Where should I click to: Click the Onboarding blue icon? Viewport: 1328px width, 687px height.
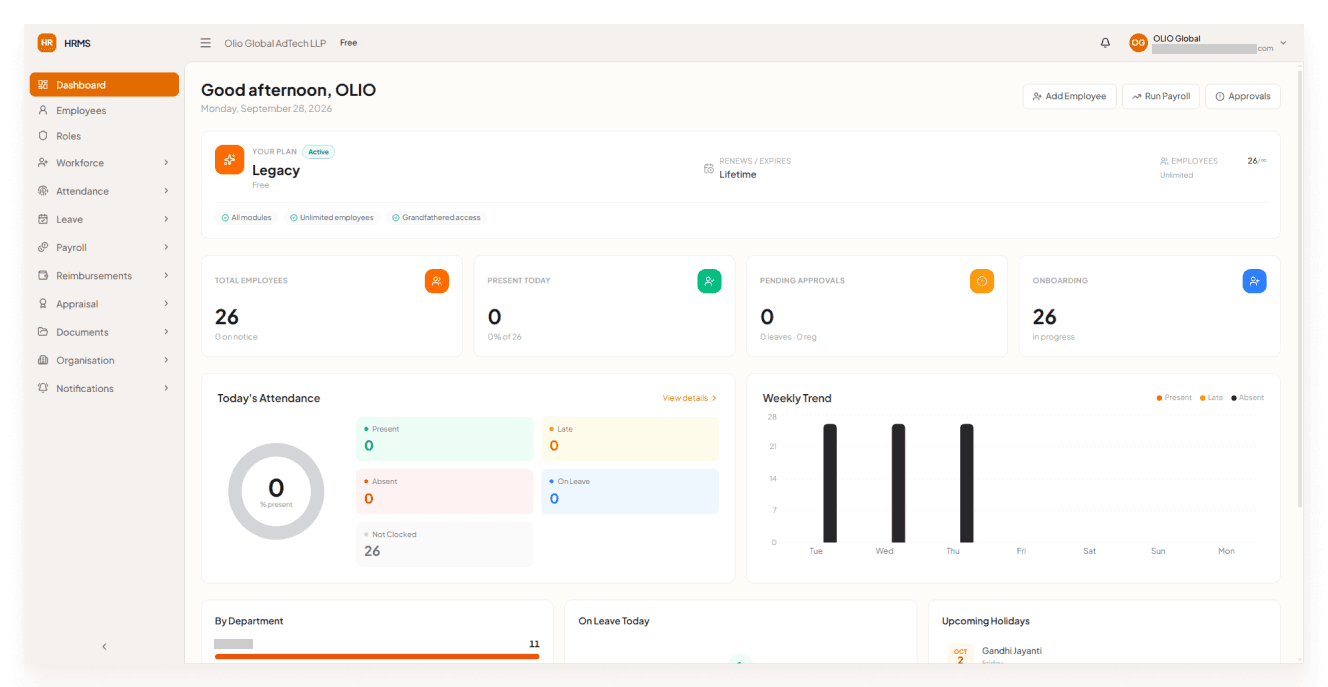(x=1254, y=282)
